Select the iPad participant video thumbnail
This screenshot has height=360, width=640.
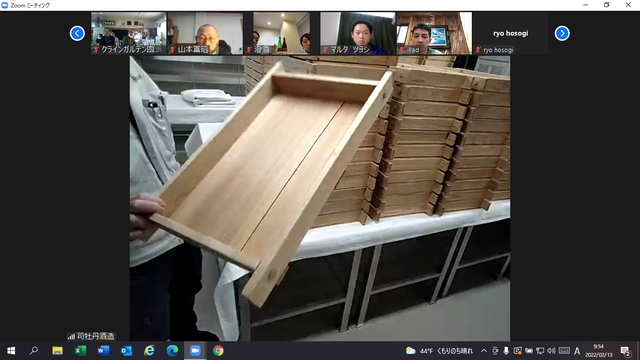coord(434,33)
